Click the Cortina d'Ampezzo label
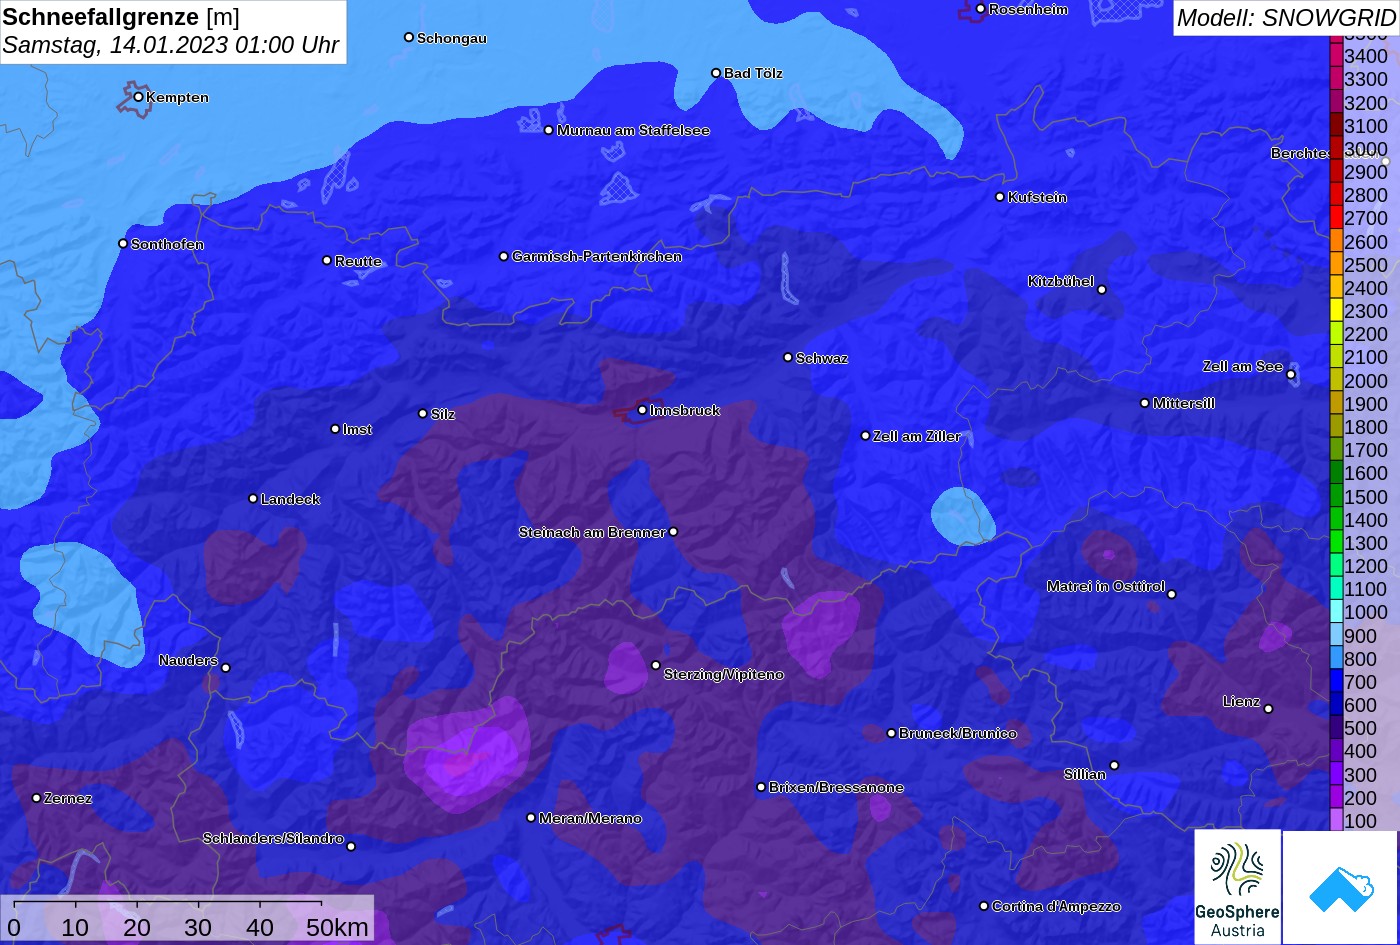The image size is (1400, 945). (x=1056, y=907)
